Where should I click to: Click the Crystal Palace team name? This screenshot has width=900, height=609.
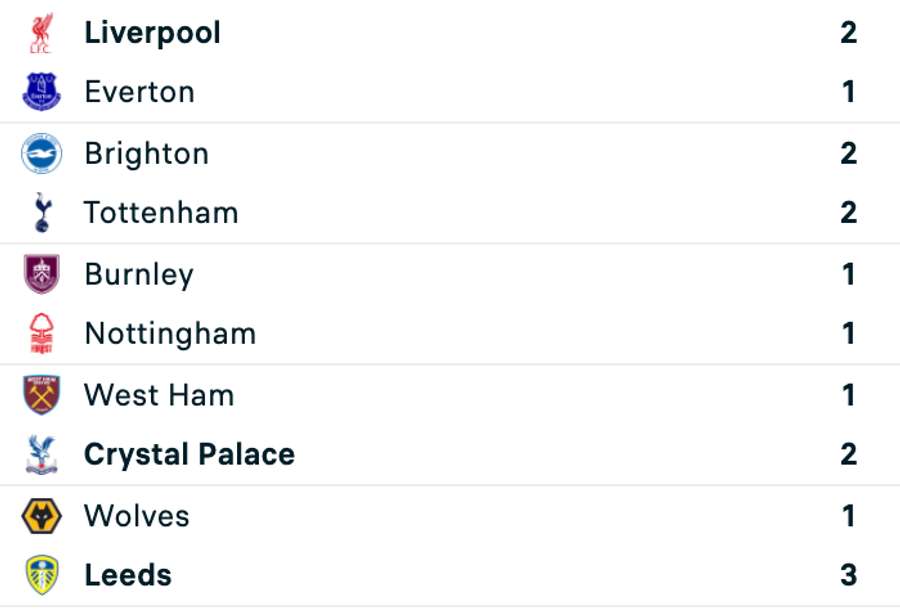click(x=190, y=454)
